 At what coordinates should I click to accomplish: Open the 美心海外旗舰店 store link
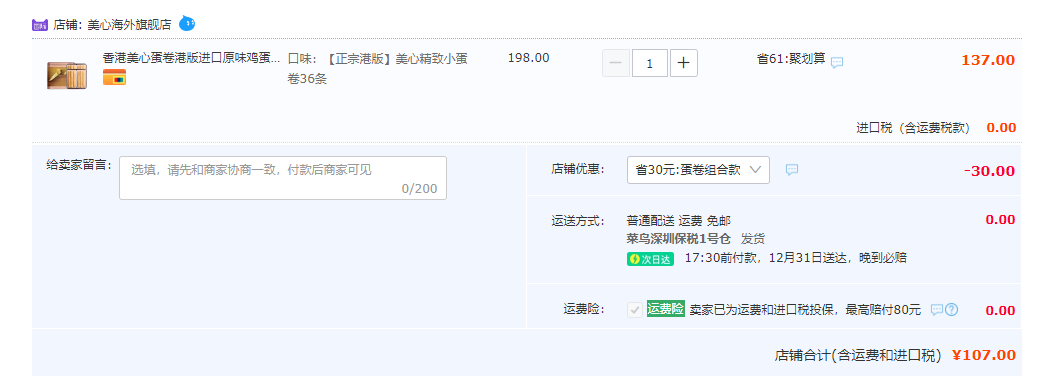tap(129, 25)
